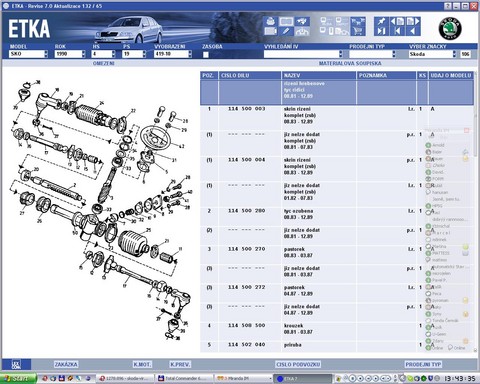Click inside the VYHLEDANI IV search field

[301, 54]
